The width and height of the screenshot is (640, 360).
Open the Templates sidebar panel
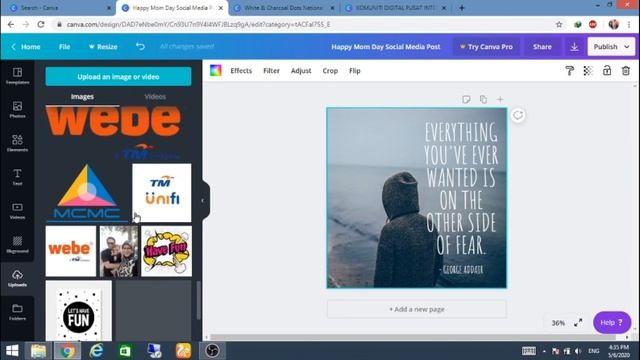pos(17,76)
